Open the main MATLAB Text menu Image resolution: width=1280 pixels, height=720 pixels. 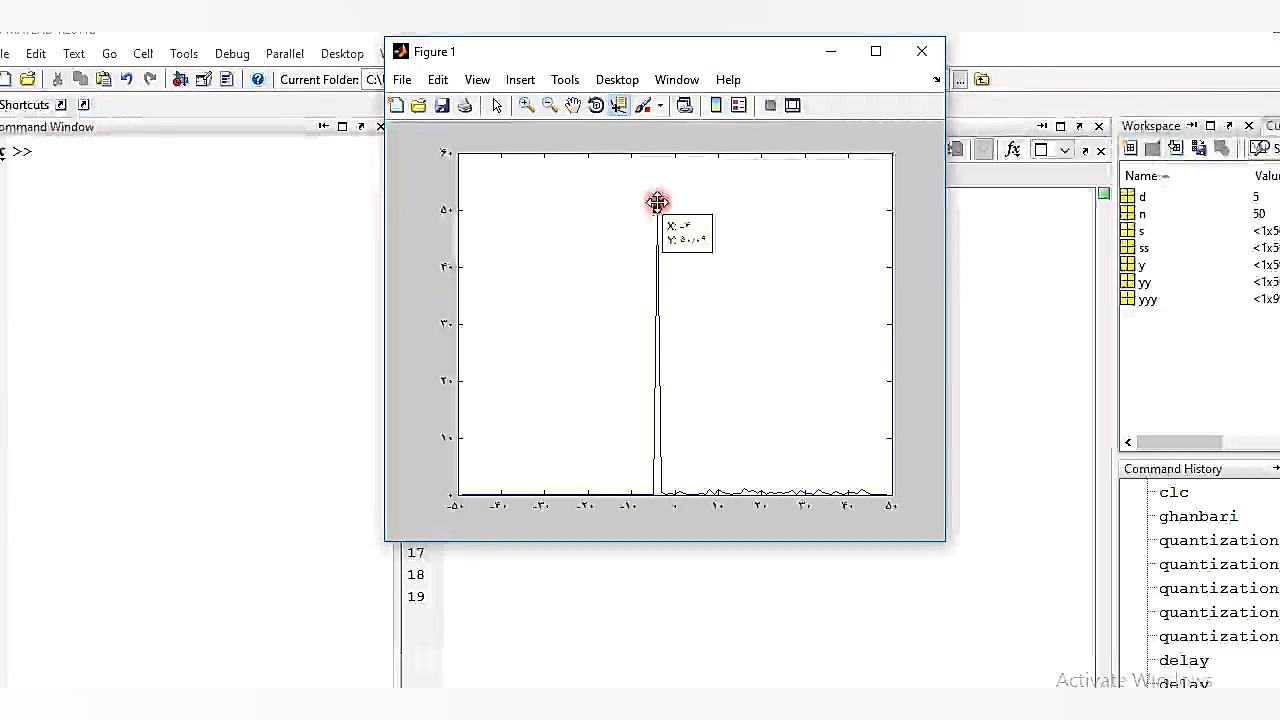(74, 54)
